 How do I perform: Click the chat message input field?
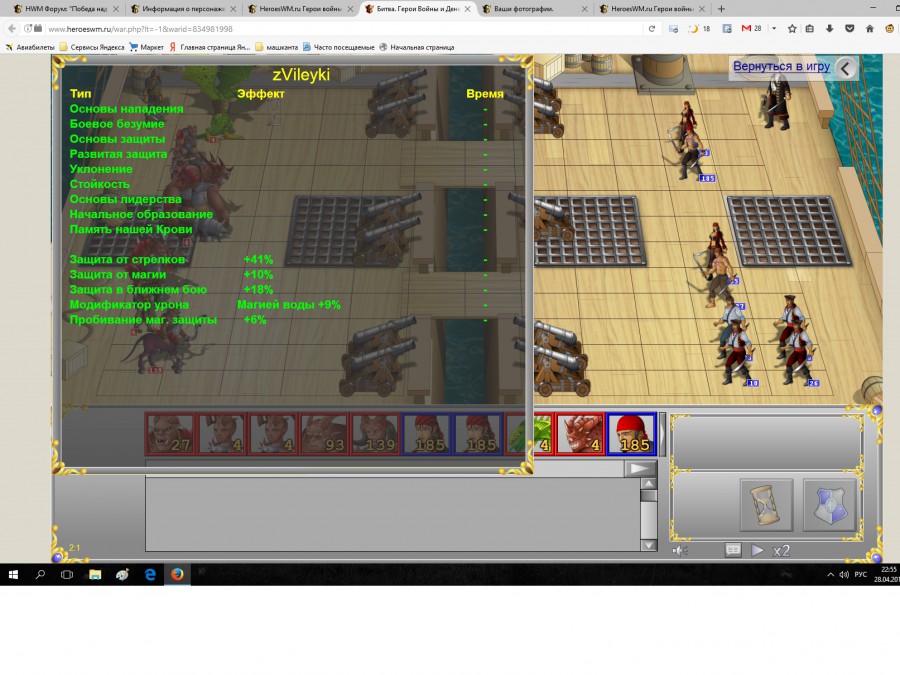pos(385,468)
